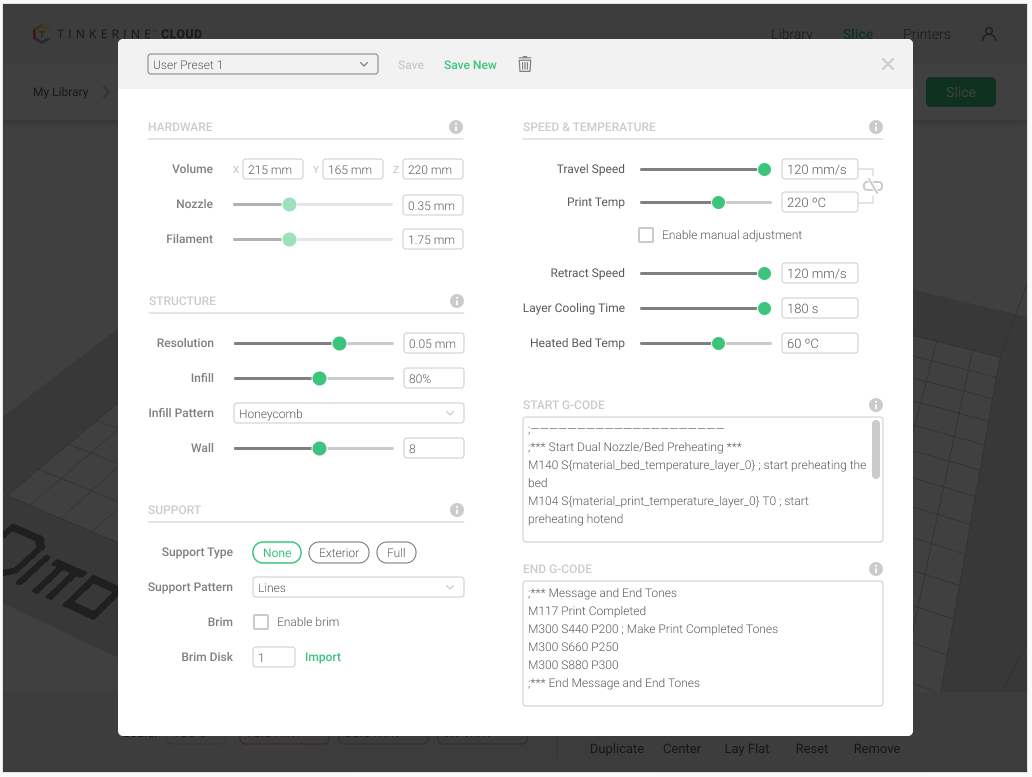
Task: Click the Heated Bed Temp 60 °C field
Action: click(819, 343)
